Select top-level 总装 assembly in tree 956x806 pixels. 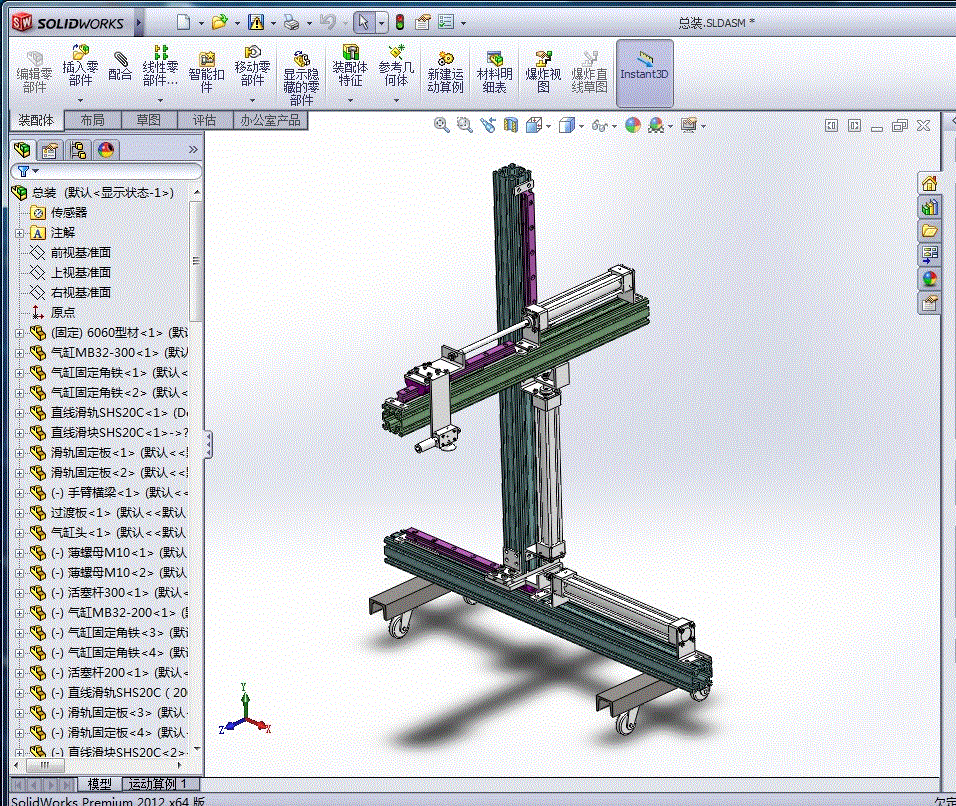coord(102,193)
